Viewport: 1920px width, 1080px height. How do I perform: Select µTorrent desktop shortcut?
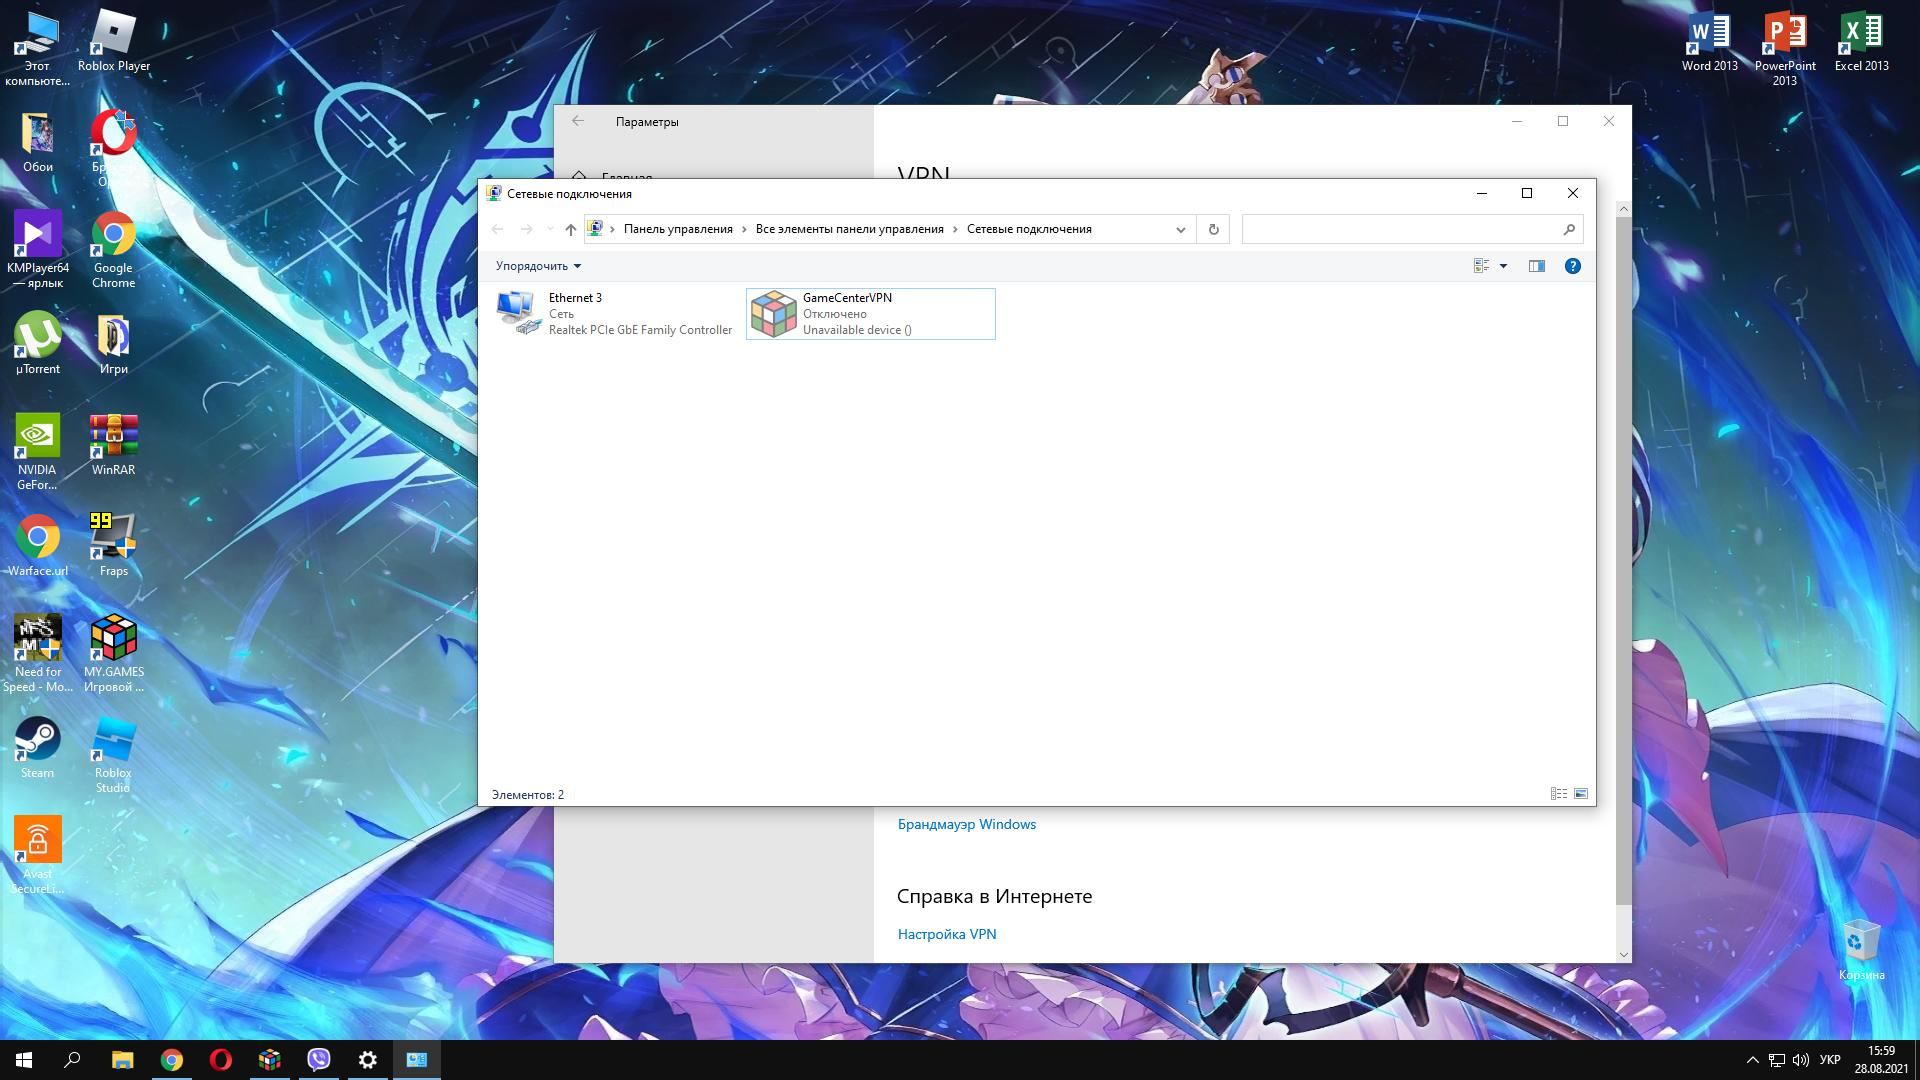[38, 344]
